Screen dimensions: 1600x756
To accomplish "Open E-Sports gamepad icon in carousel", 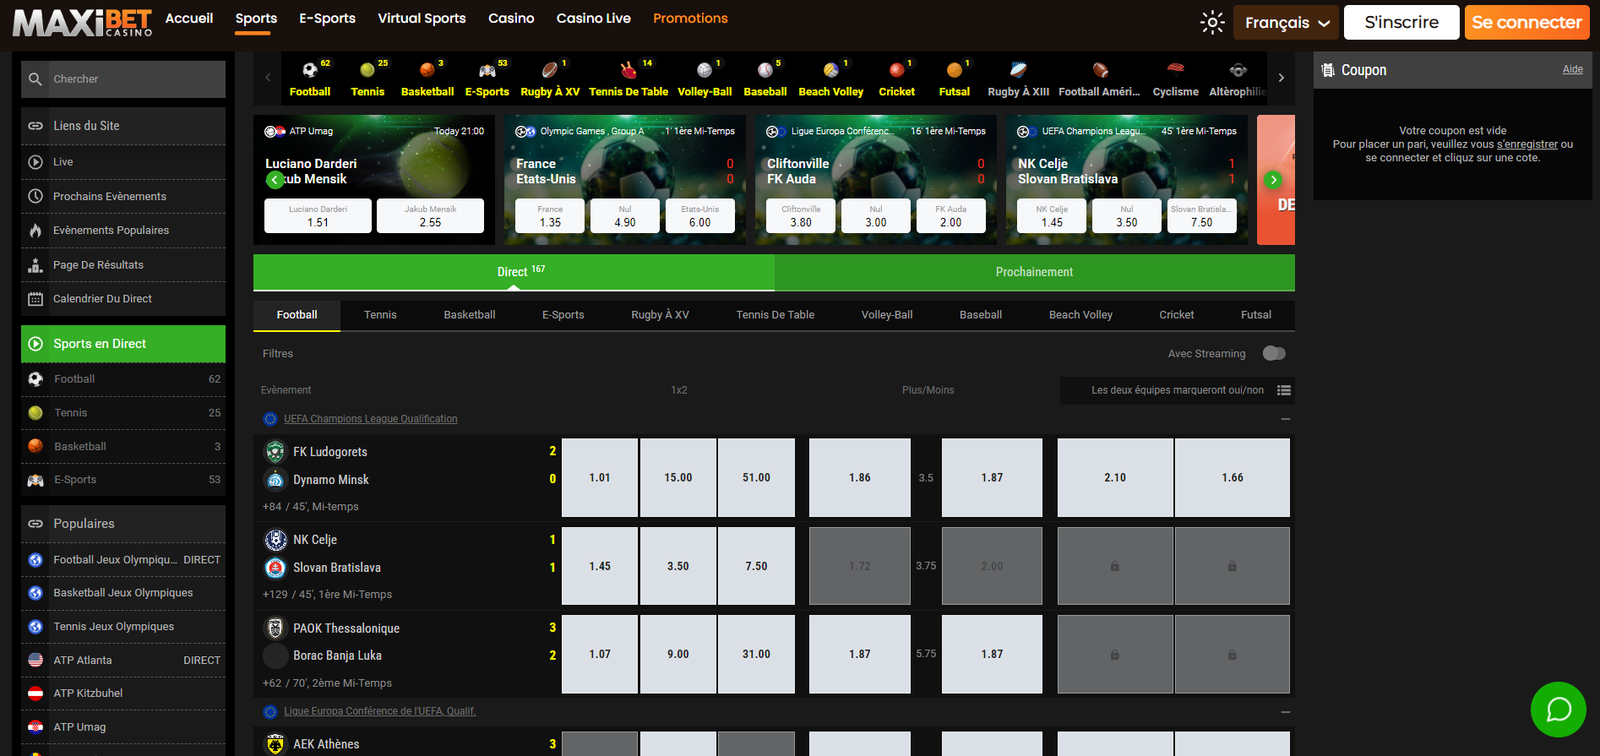I will tap(487, 70).
